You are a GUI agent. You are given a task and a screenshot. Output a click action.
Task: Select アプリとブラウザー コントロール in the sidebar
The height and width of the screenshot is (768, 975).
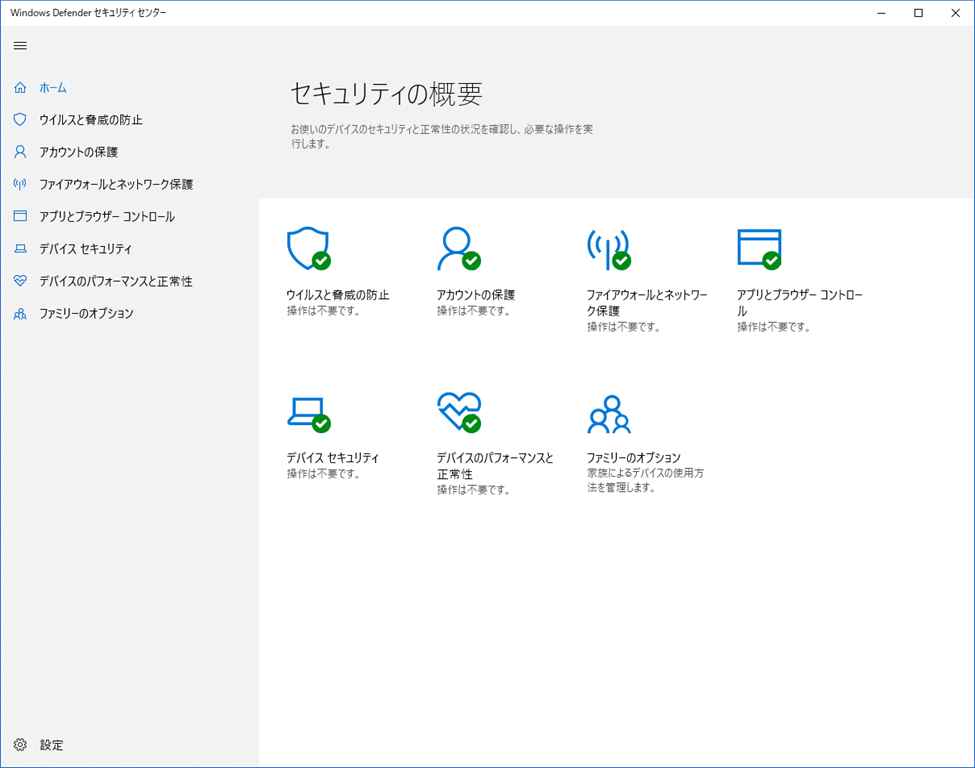click(x=107, y=217)
